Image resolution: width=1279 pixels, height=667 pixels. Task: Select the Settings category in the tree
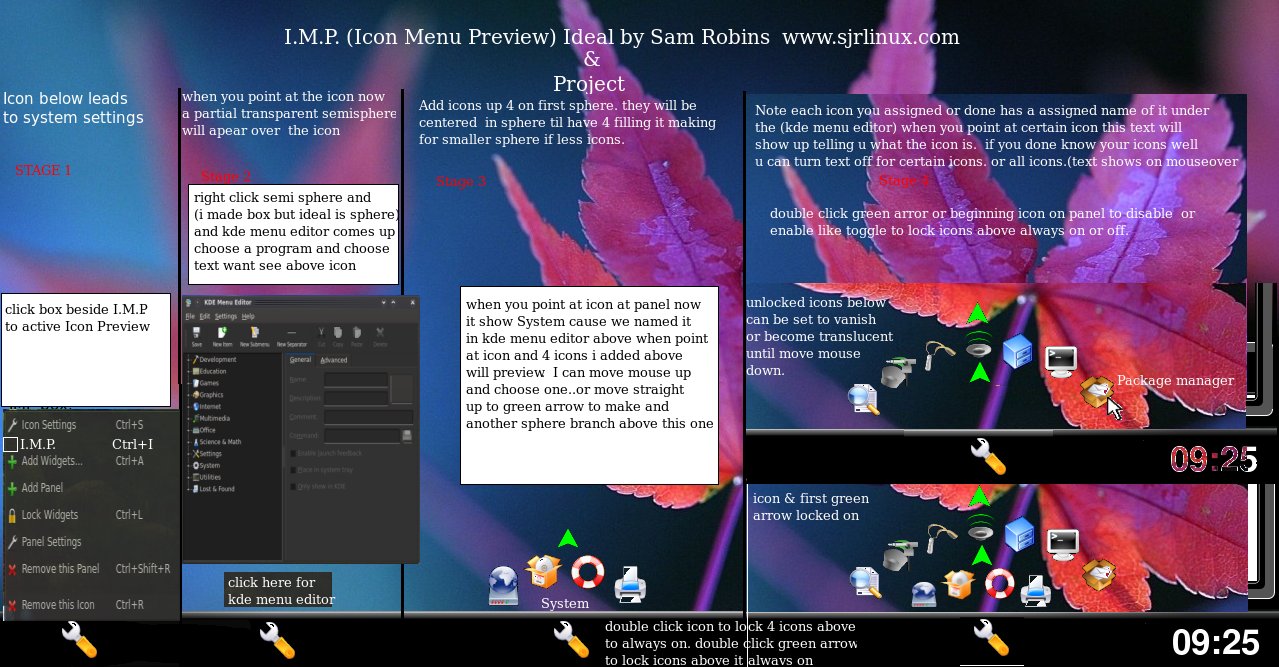[x=207, y=454]
